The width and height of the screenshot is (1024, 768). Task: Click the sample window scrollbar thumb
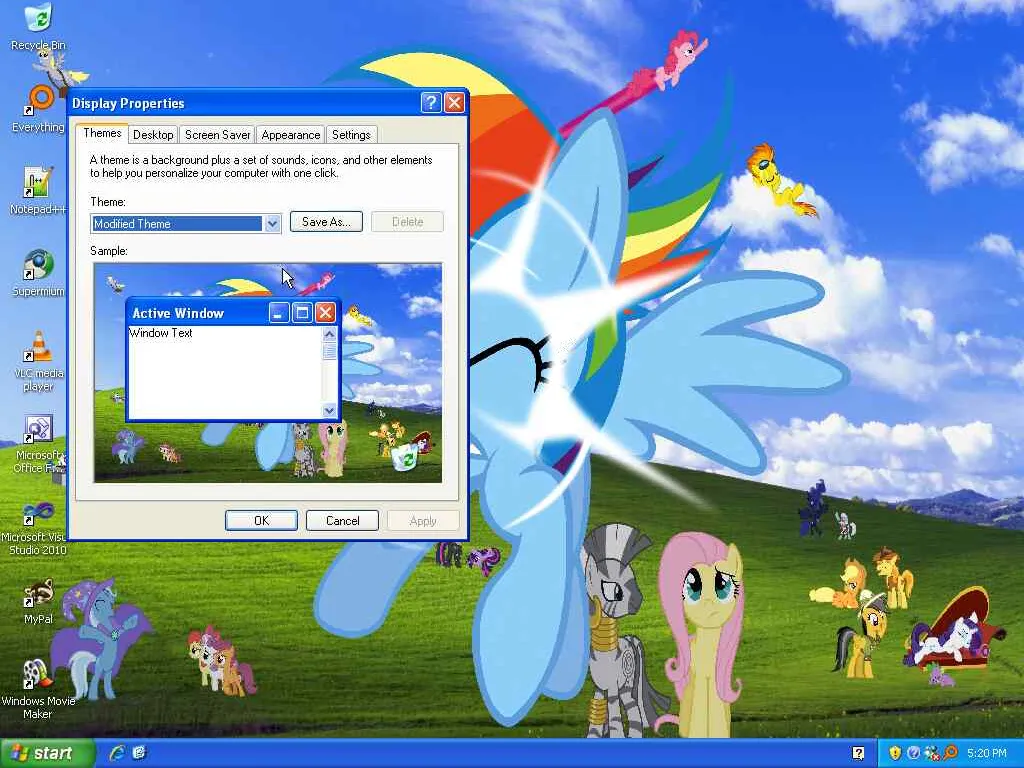point(329,351)
